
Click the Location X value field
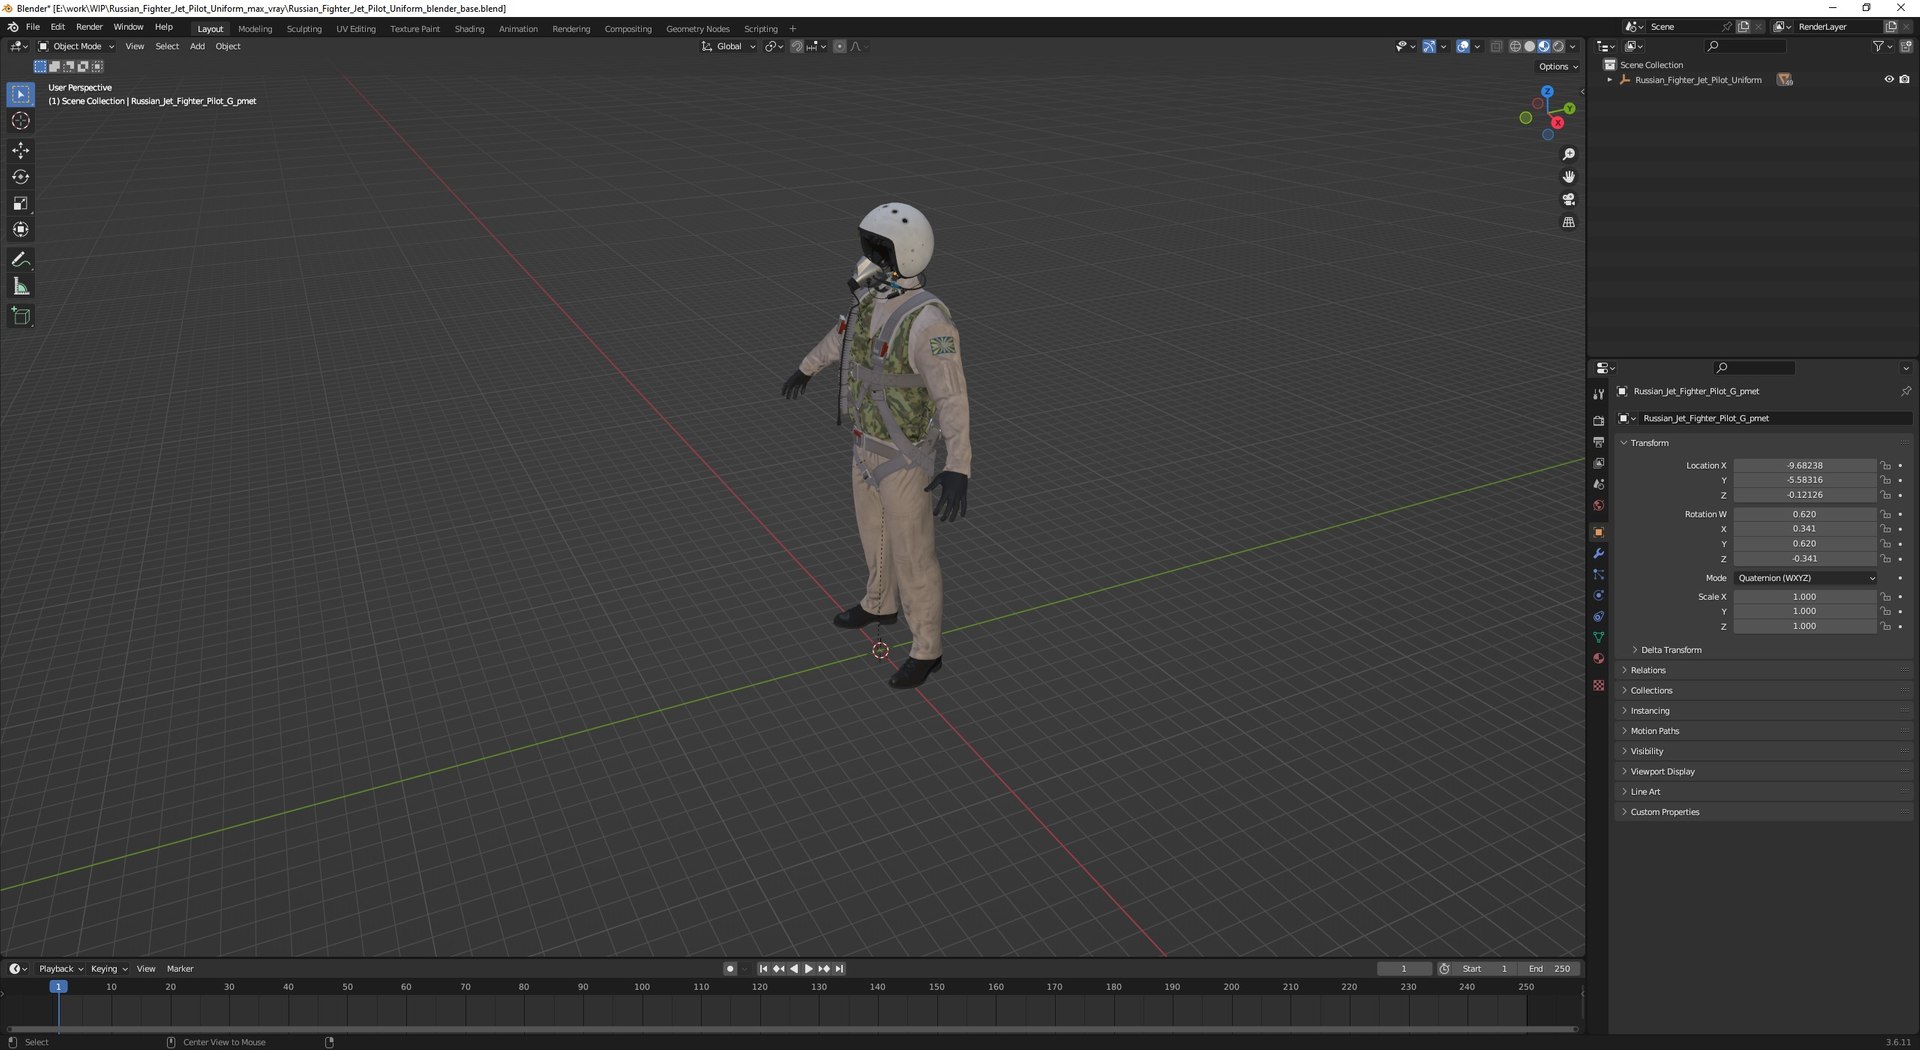pyautogui.click(x=1805, y=466)
